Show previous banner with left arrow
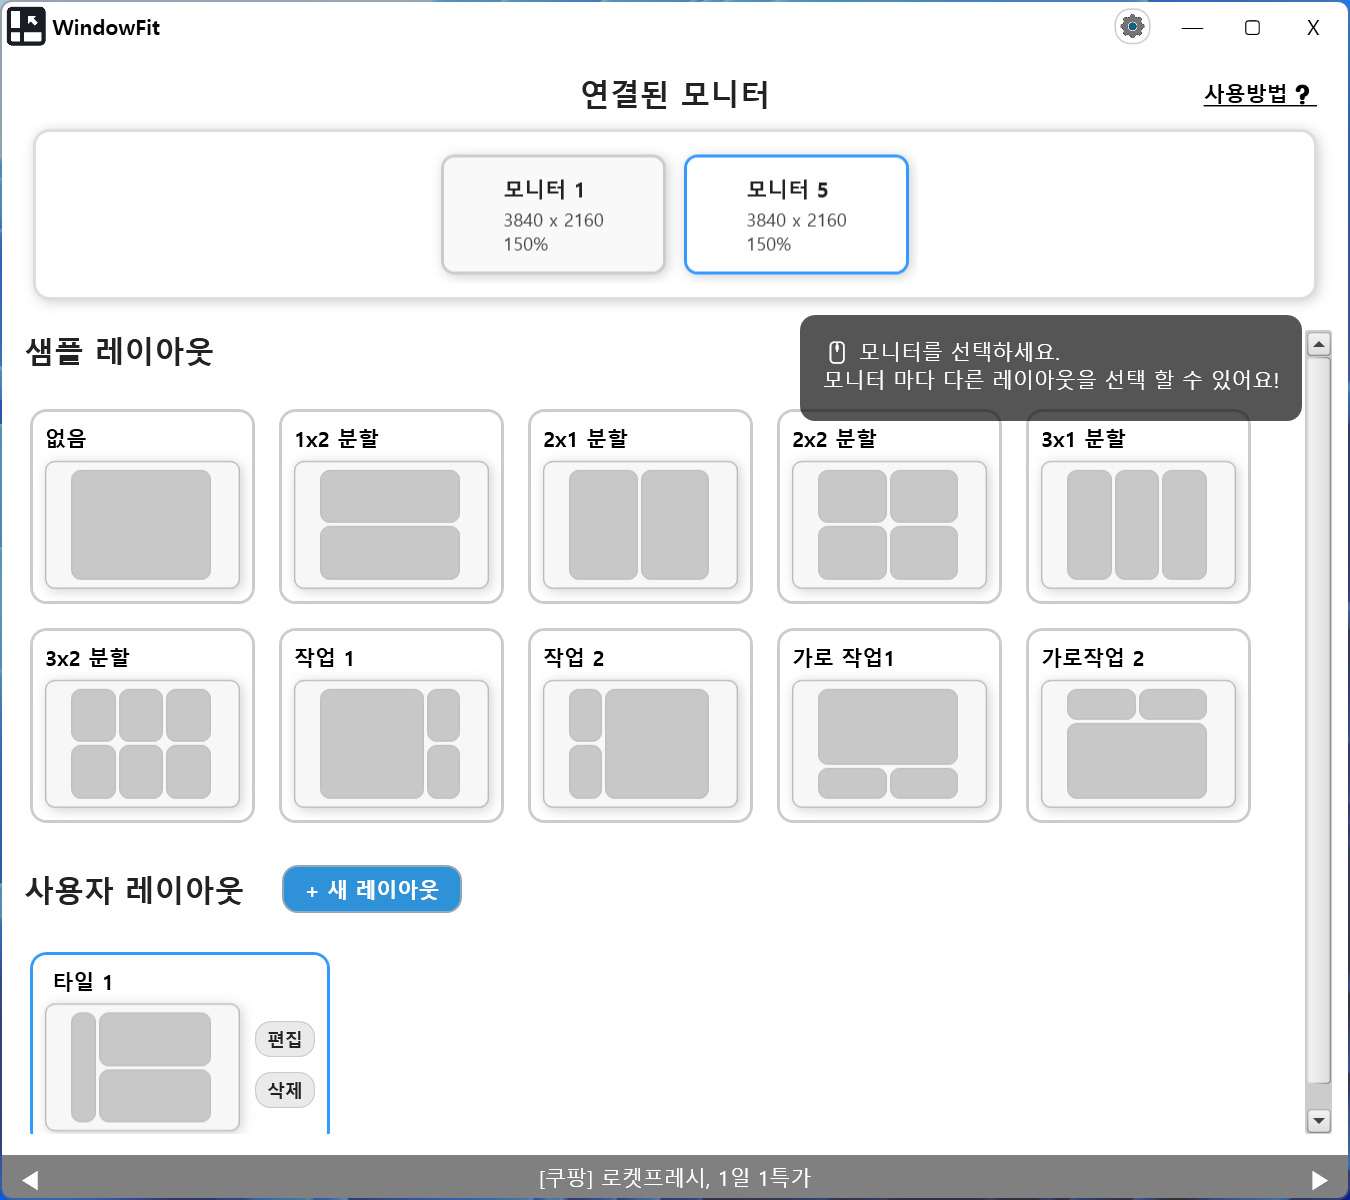1350x1200 pixels. click(30, 1180)
